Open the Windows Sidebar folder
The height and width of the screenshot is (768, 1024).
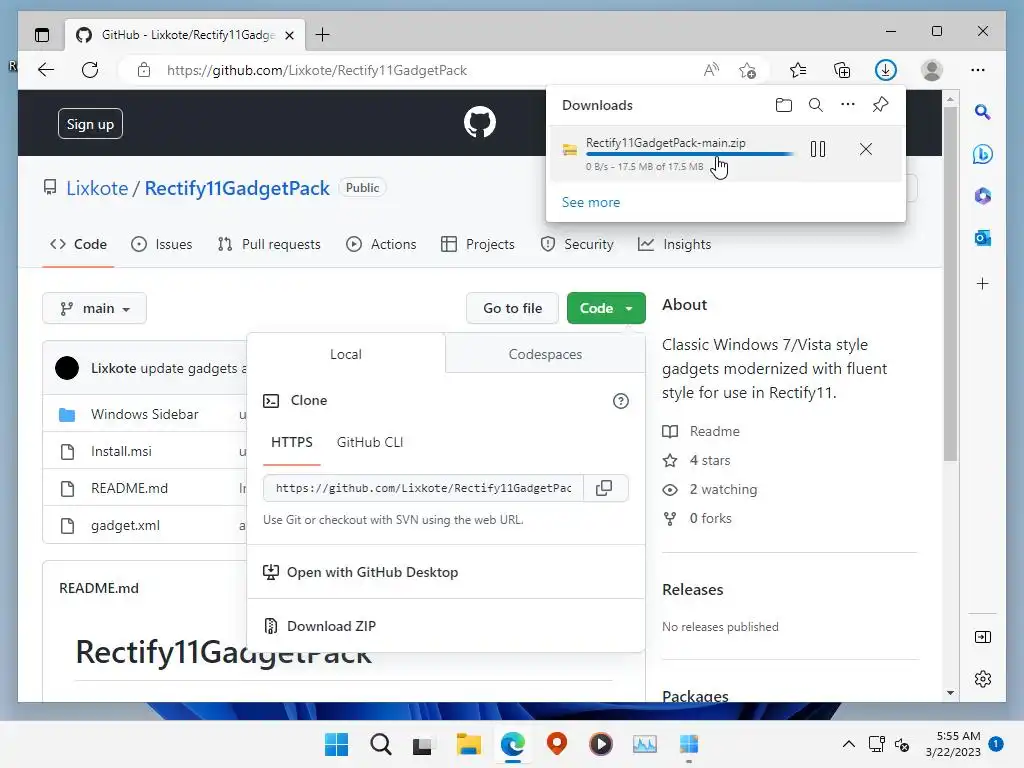[x=144, y=414]
